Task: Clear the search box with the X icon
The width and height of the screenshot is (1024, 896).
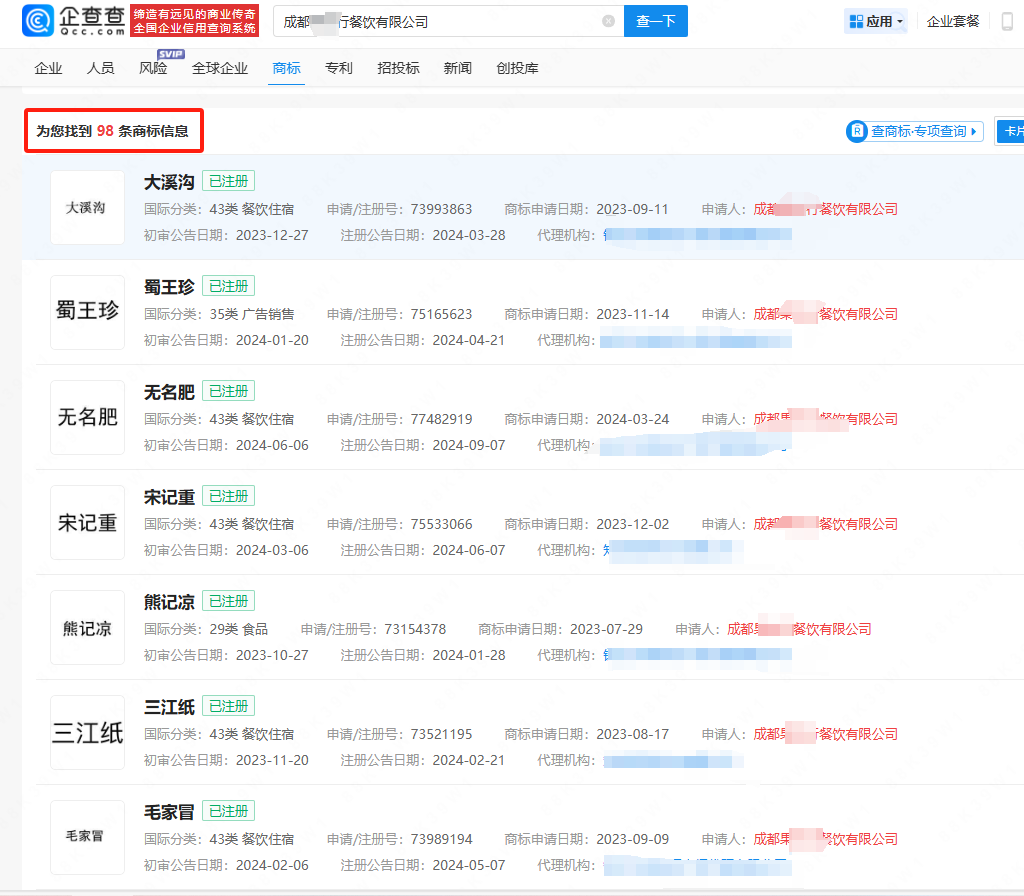Action: pos(608,21)
